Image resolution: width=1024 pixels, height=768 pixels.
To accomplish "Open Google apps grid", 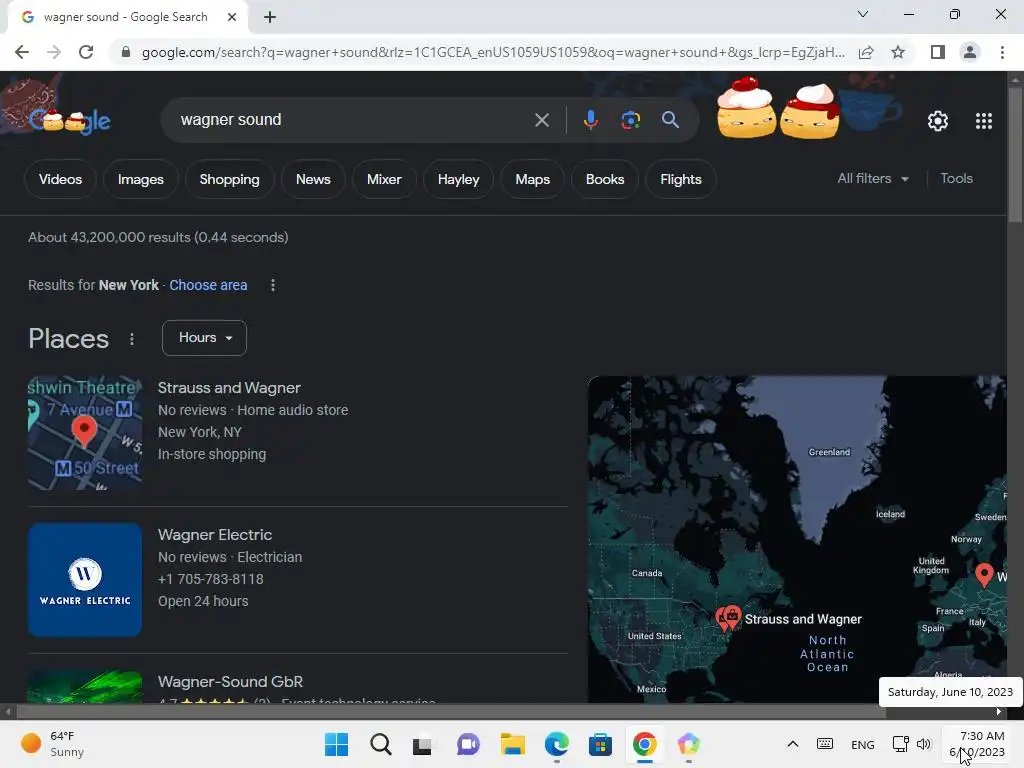I will [984, 121].
